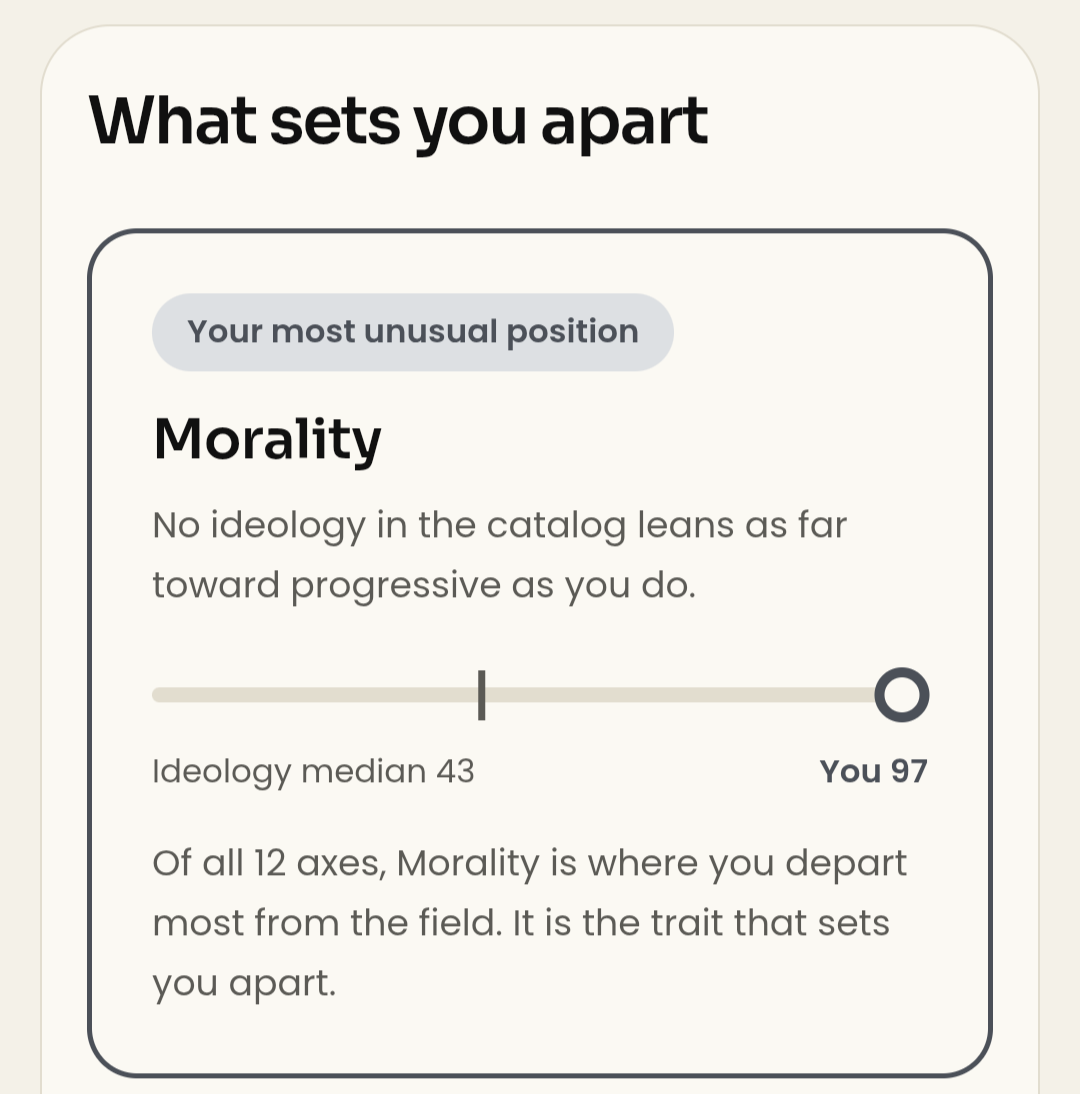Click the 'What sets you apart' title
This screenshot has height=1094, width=1080.
398,123
